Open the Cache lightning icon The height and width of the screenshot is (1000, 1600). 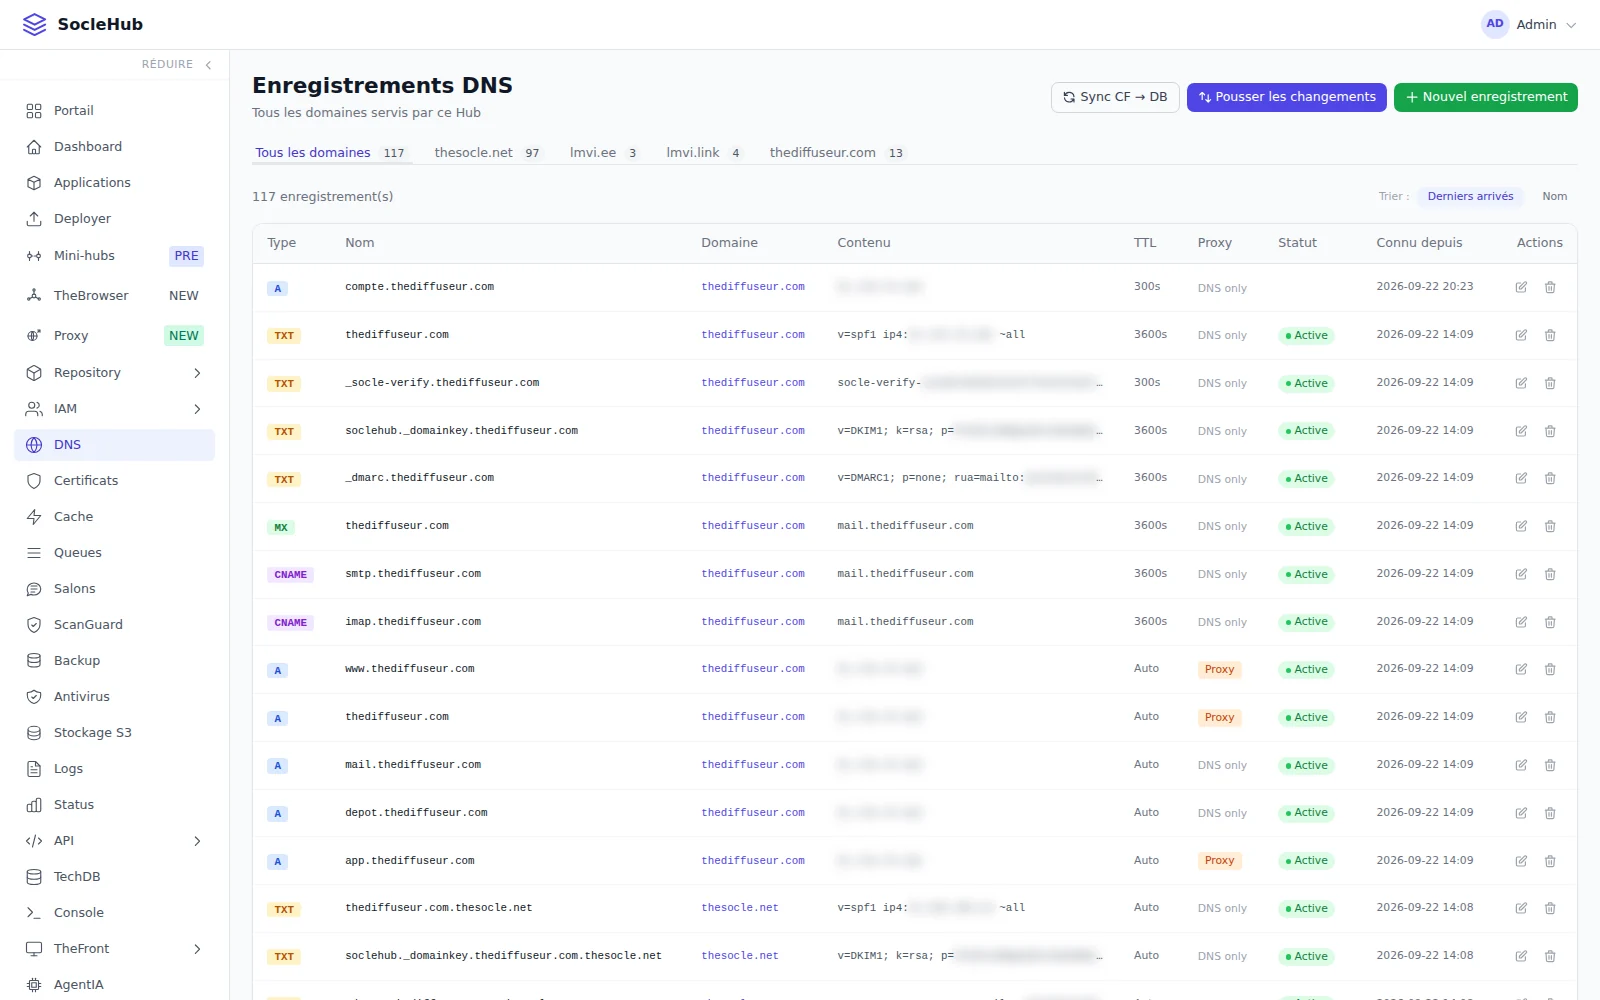click(x=34, y=517)
